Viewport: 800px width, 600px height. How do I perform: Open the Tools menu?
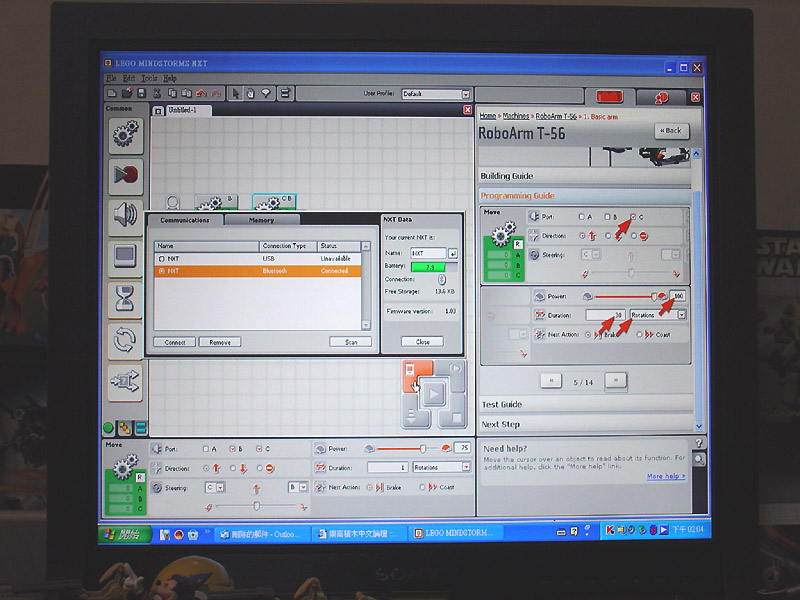(x=149, y=78)
